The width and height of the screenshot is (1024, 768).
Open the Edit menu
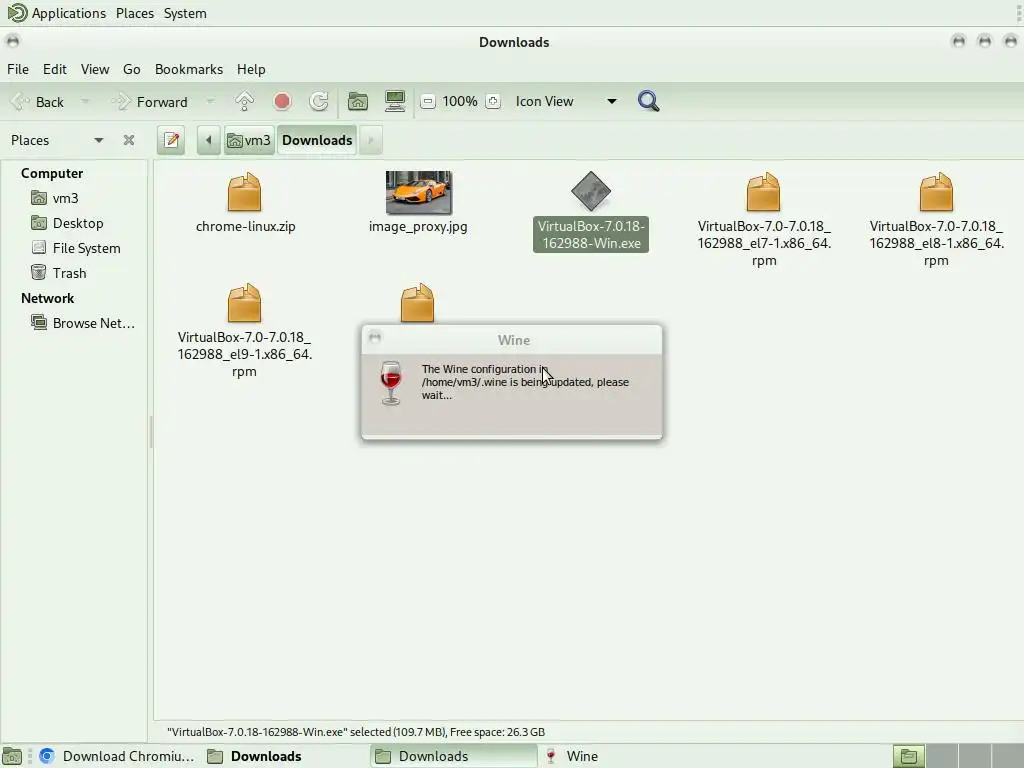[x=55, y=69]
